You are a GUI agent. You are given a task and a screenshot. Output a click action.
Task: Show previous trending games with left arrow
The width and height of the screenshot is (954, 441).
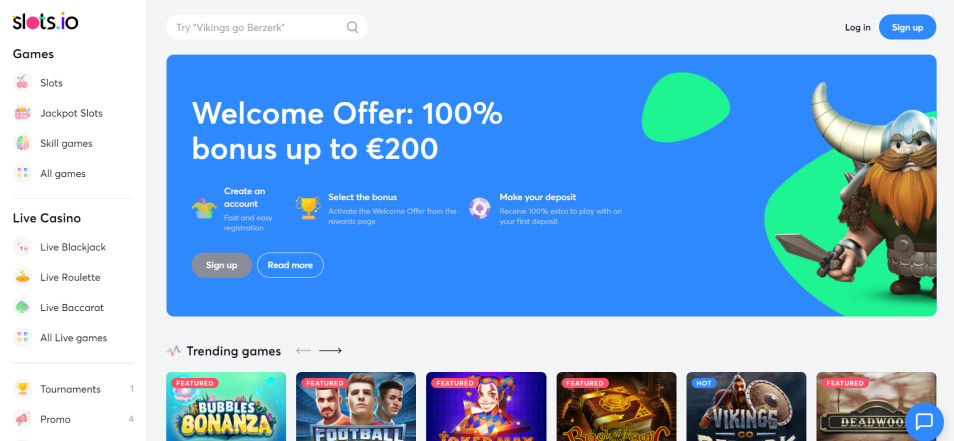304,351
